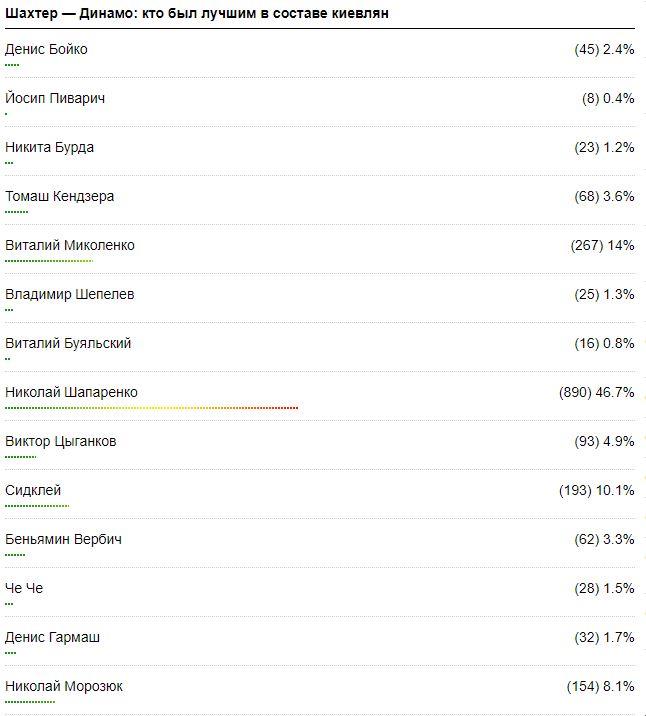The height and width of the screenshot is (716, 646).
Task: Select poll option Денис Бойко
Action: [x=46, y=49]
